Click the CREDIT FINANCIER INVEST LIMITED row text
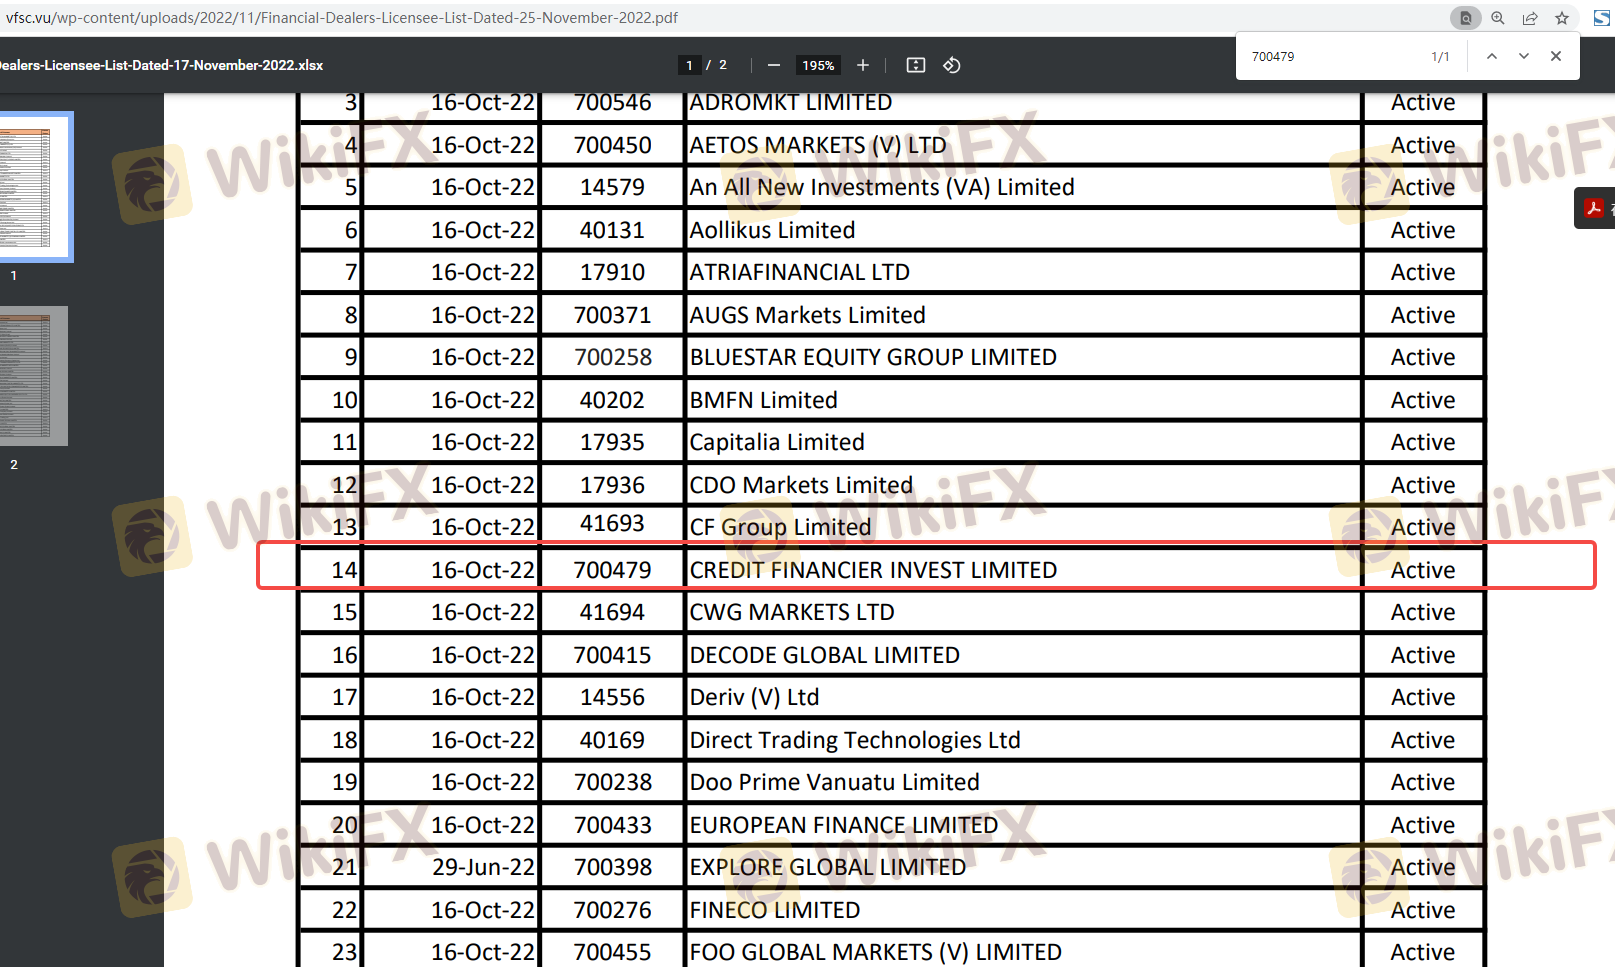Image resolution: width=1615 pixels, height=967 pixels. (x=873, y=570)
